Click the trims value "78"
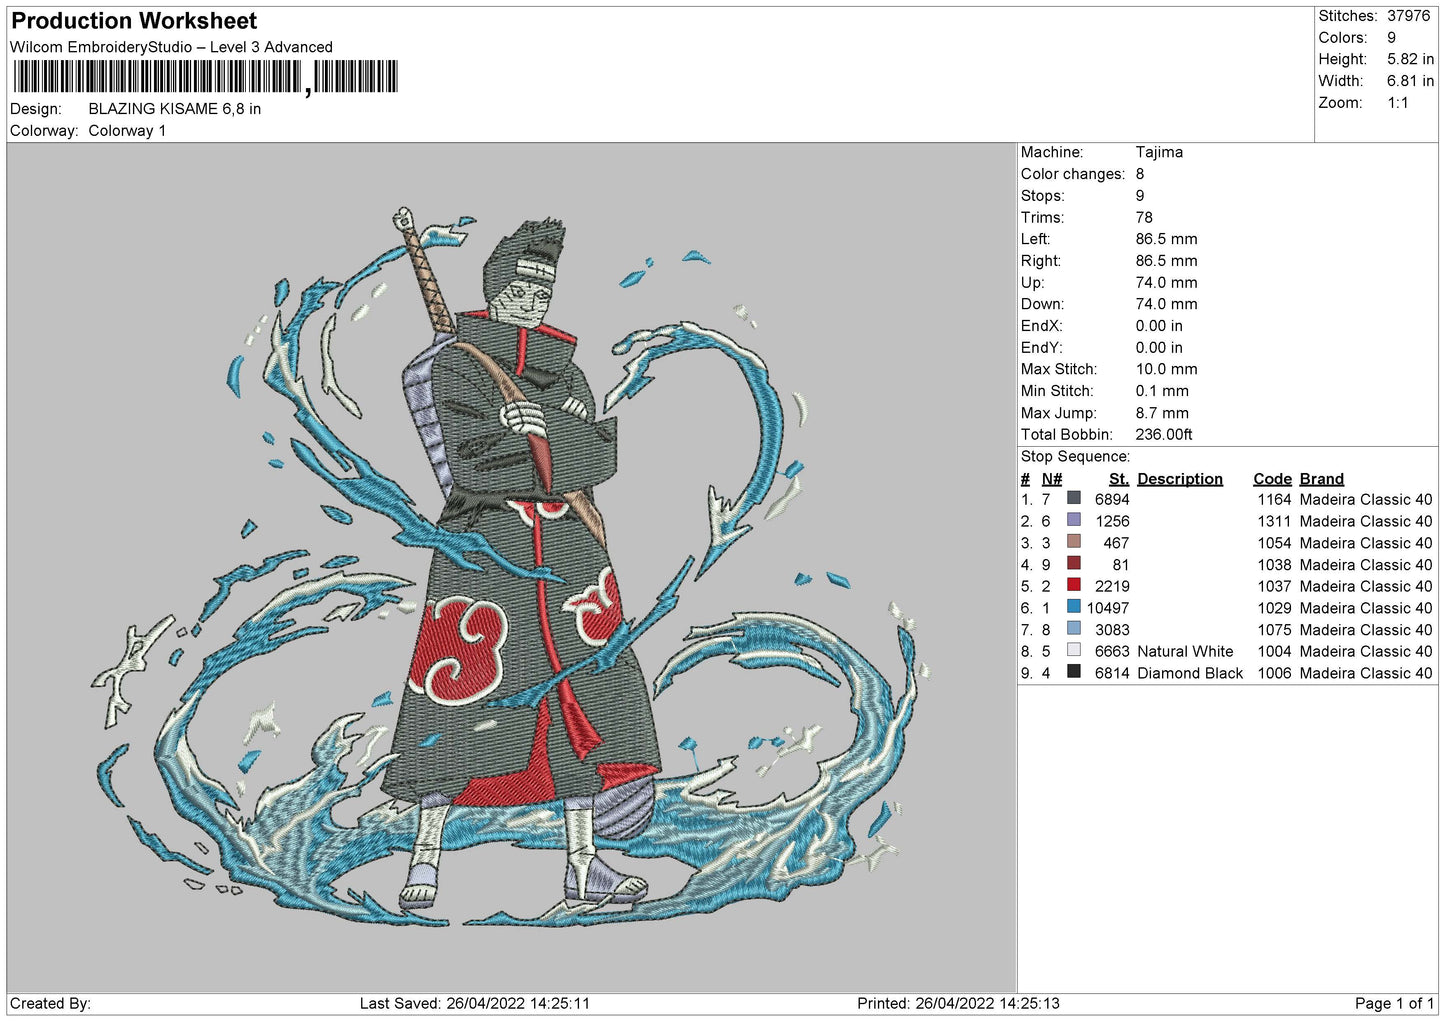The width and height of the screenshot is (1445, 1021). pyautogui.click(x=1144, y=217)
